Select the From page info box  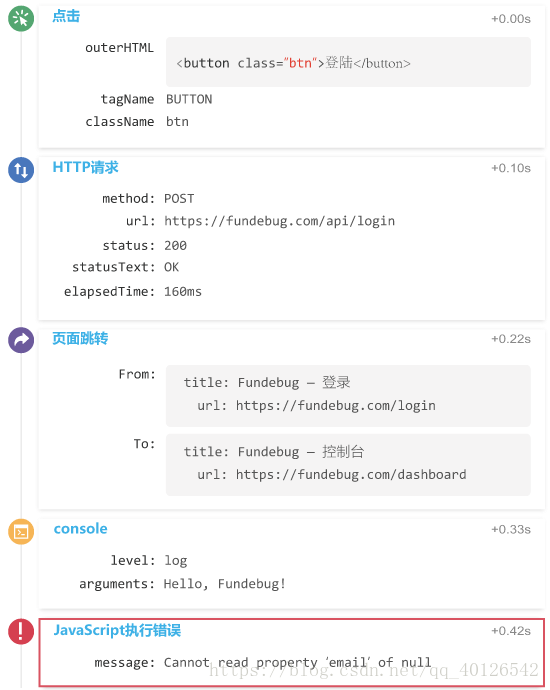point(348,396)
